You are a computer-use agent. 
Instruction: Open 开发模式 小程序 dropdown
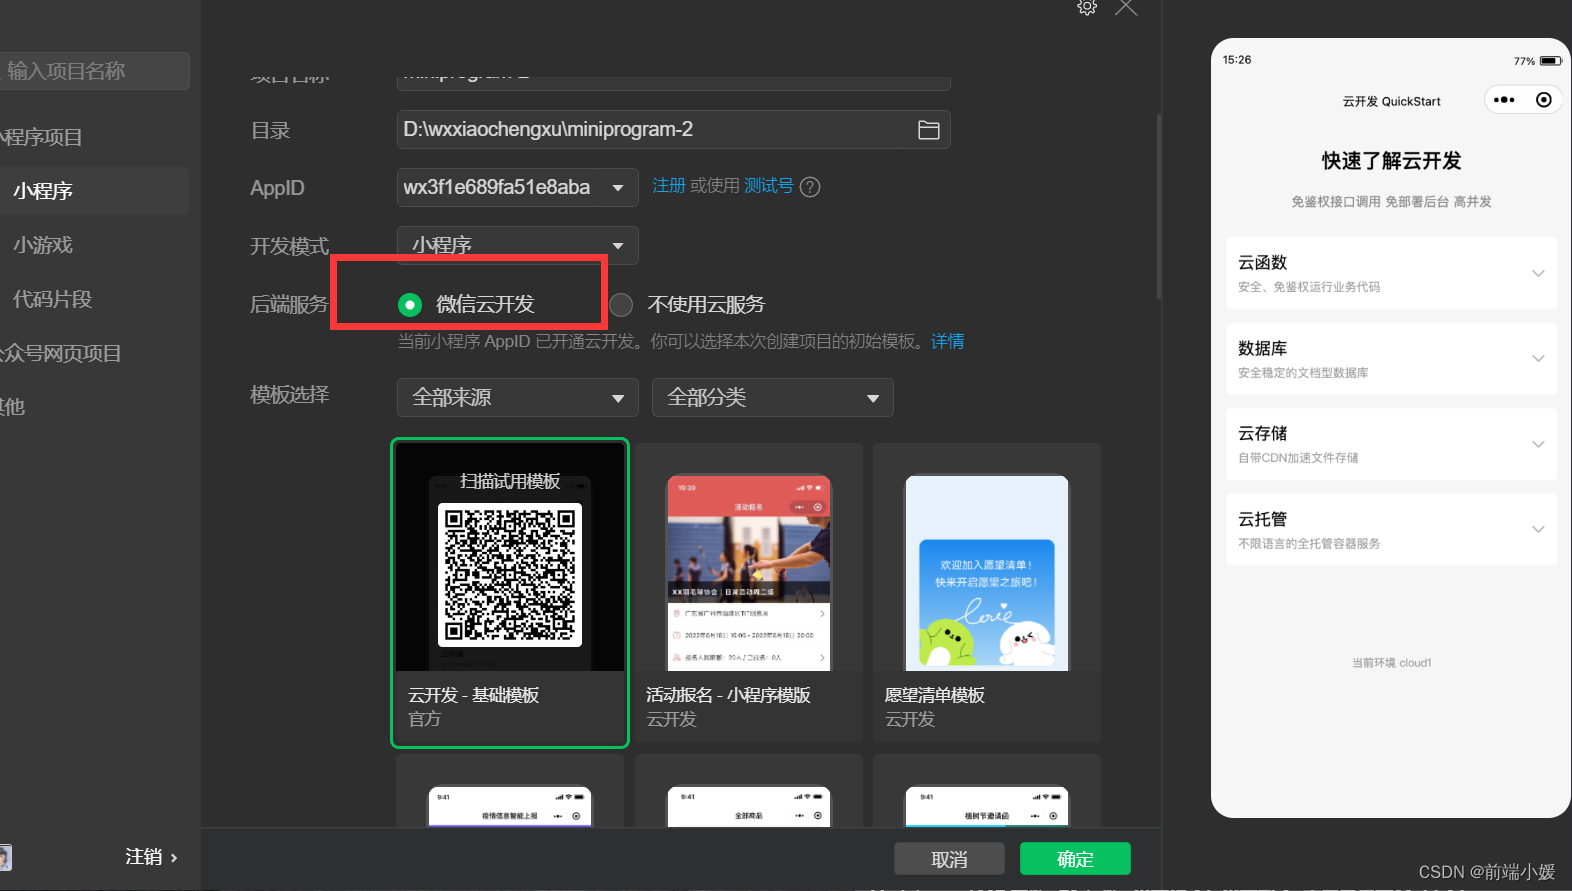517,245
